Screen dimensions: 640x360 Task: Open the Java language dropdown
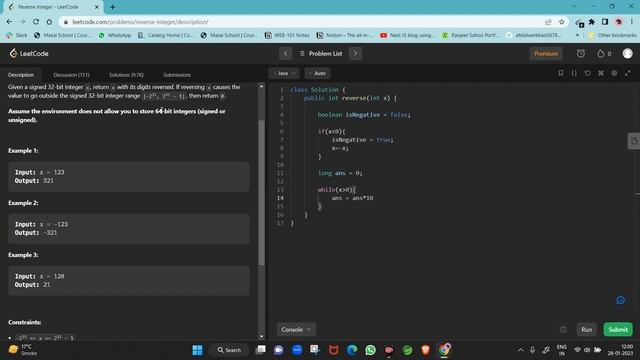(284, 73)
